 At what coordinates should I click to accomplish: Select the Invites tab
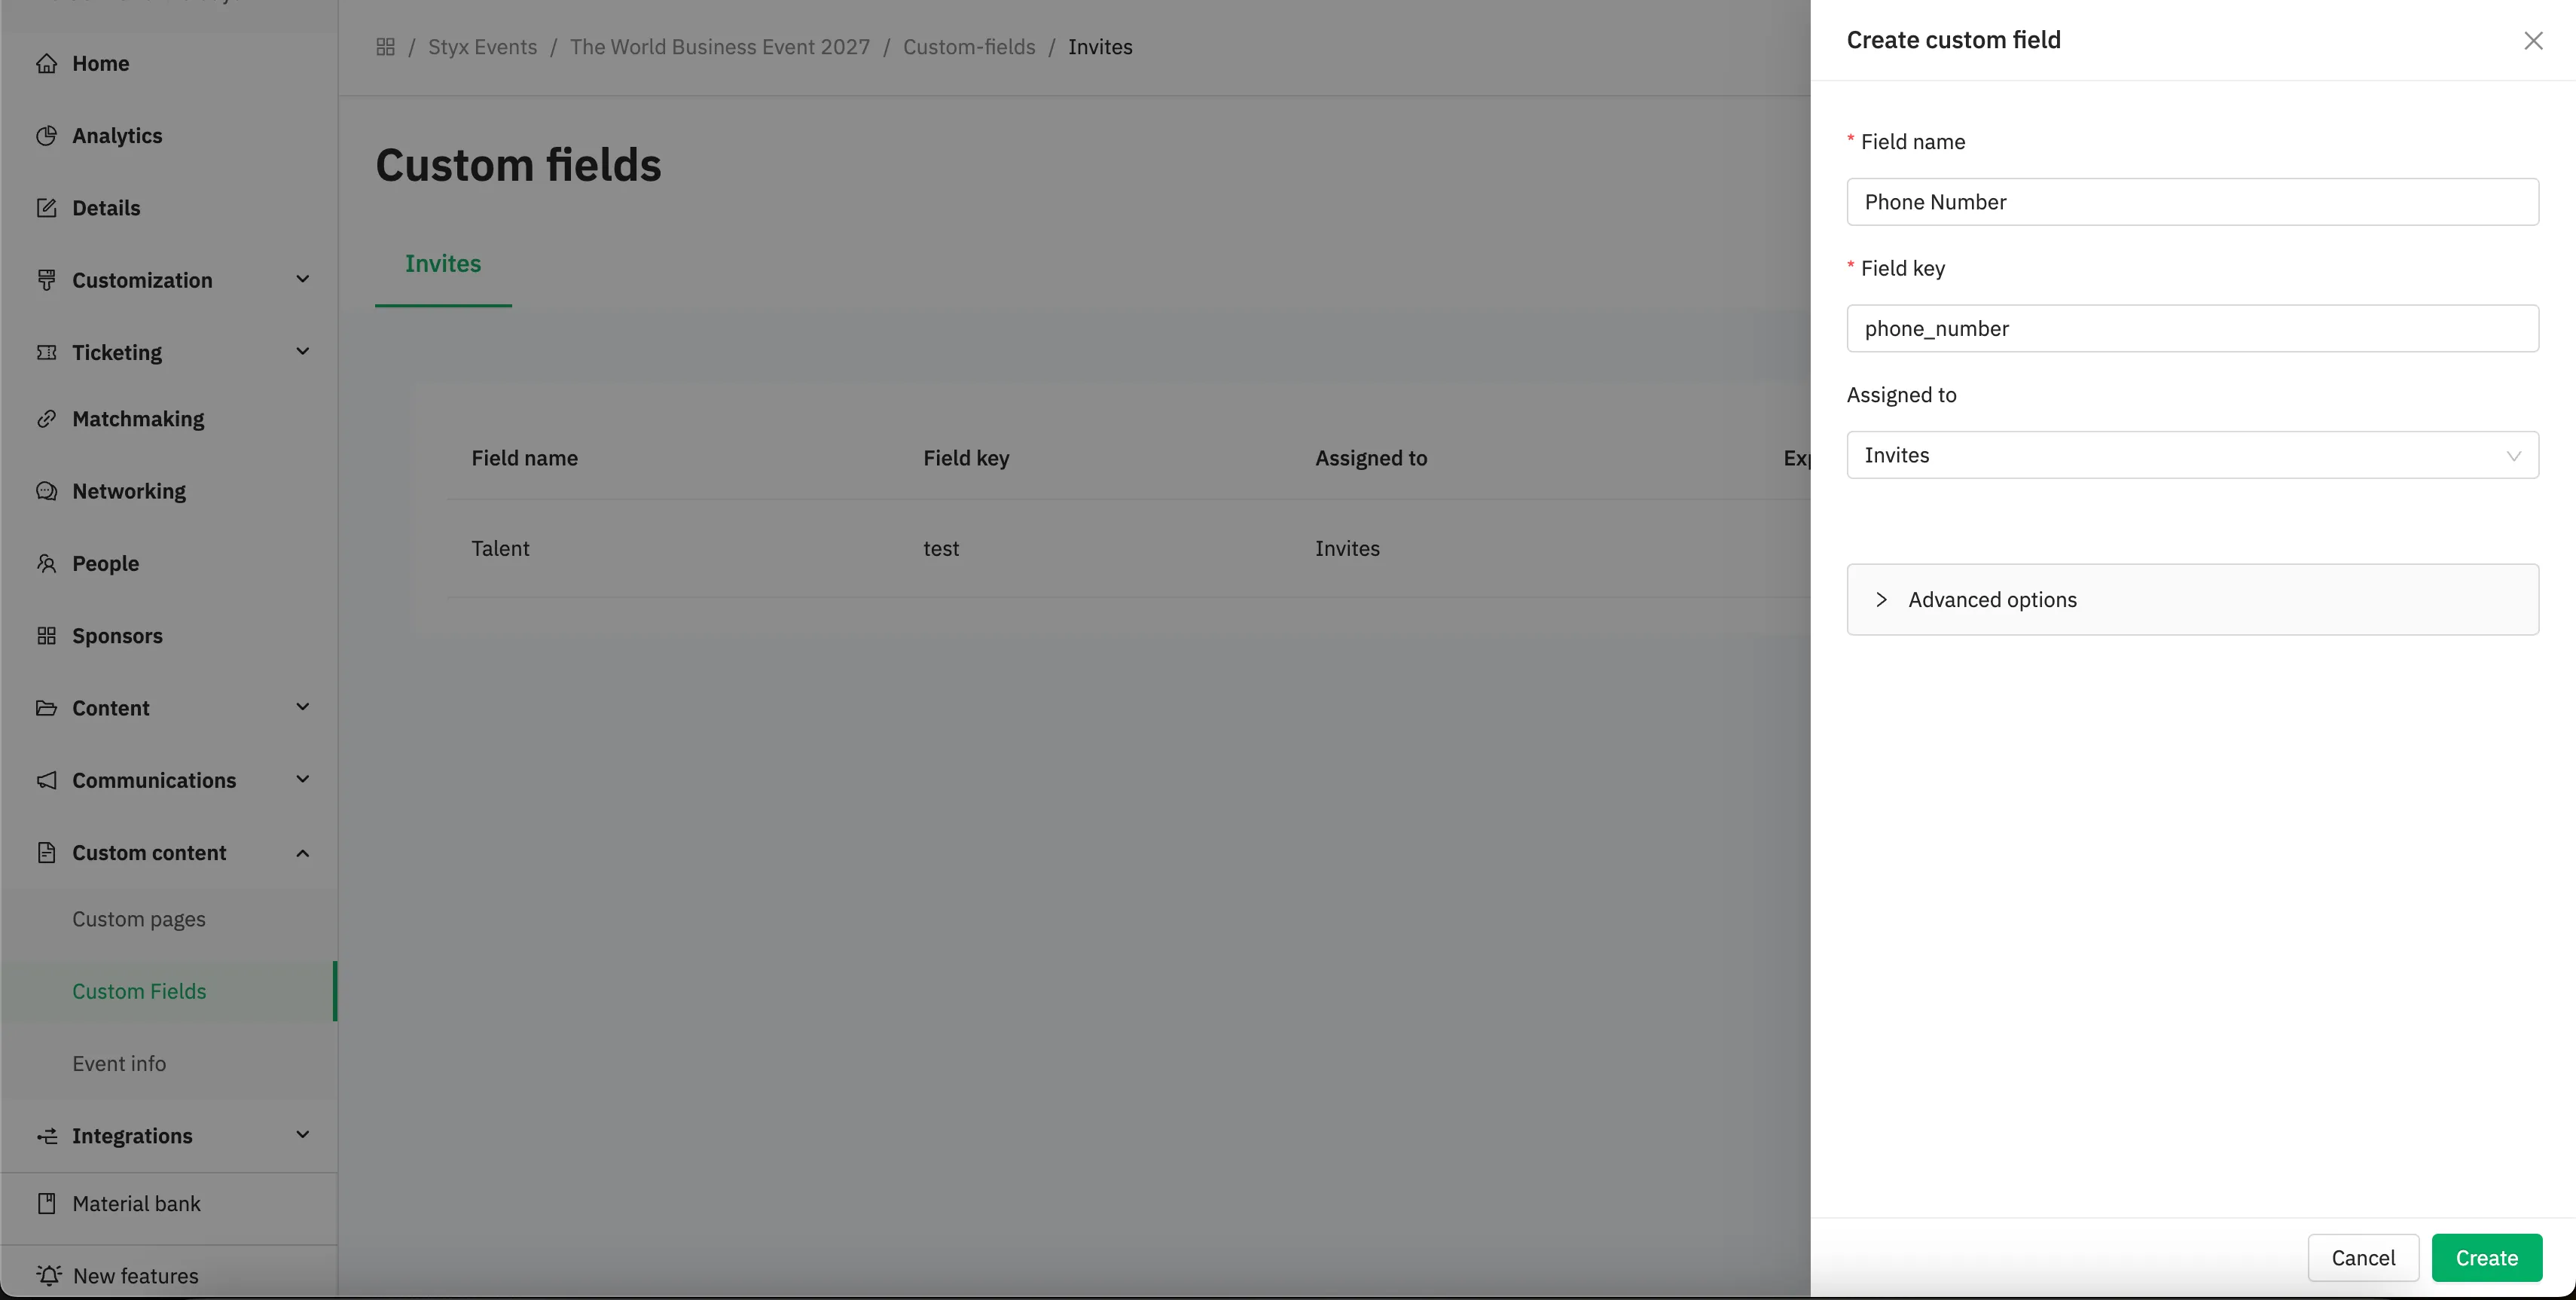443,264
